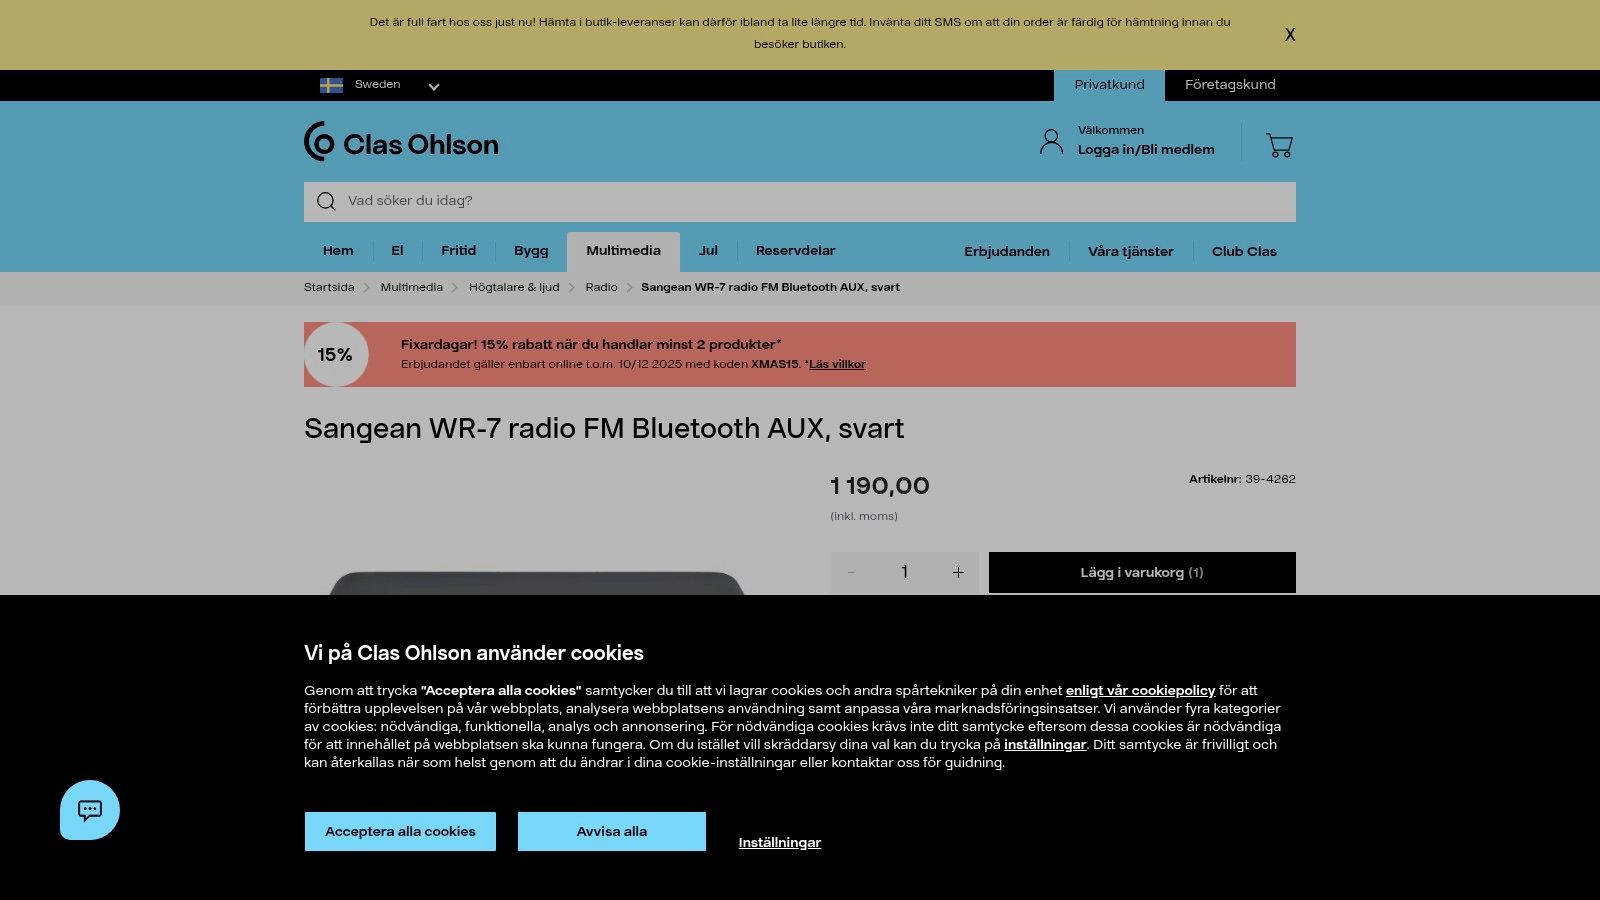Decrease quantity with the minus button

point(851,573)
